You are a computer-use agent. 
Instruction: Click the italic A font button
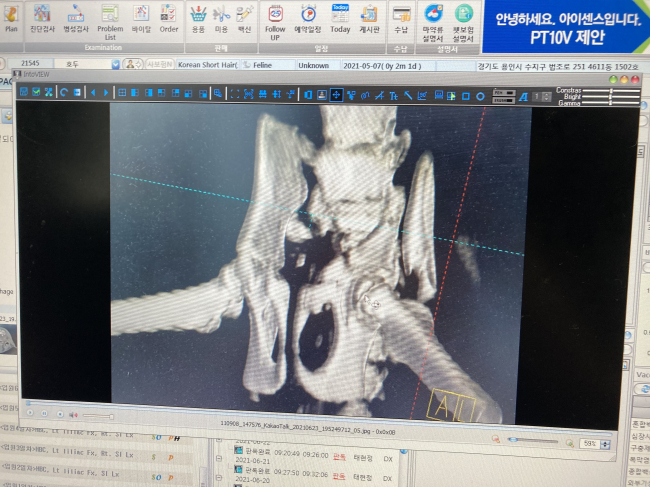[523, 97]
